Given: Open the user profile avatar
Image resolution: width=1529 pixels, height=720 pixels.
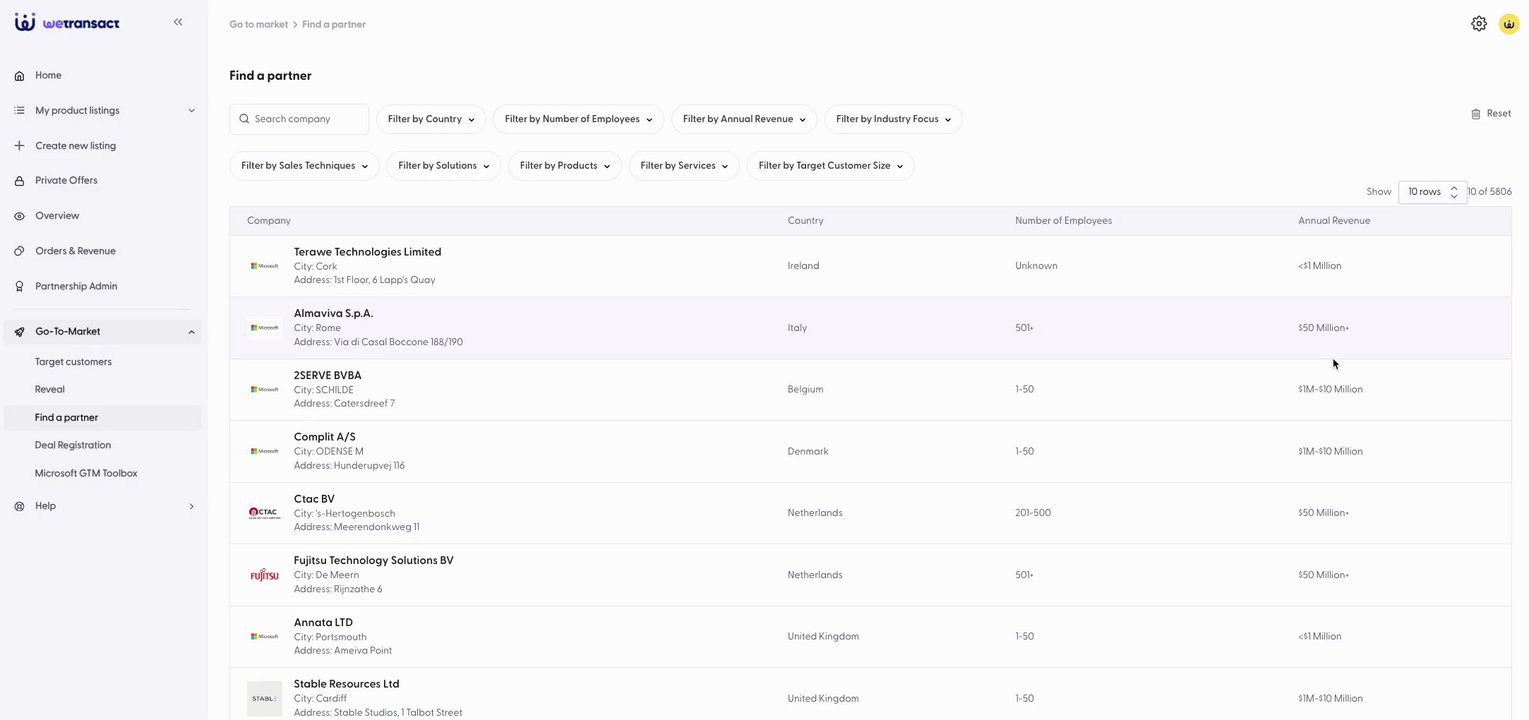Looking at the screenshot, I should point(1509,24).
